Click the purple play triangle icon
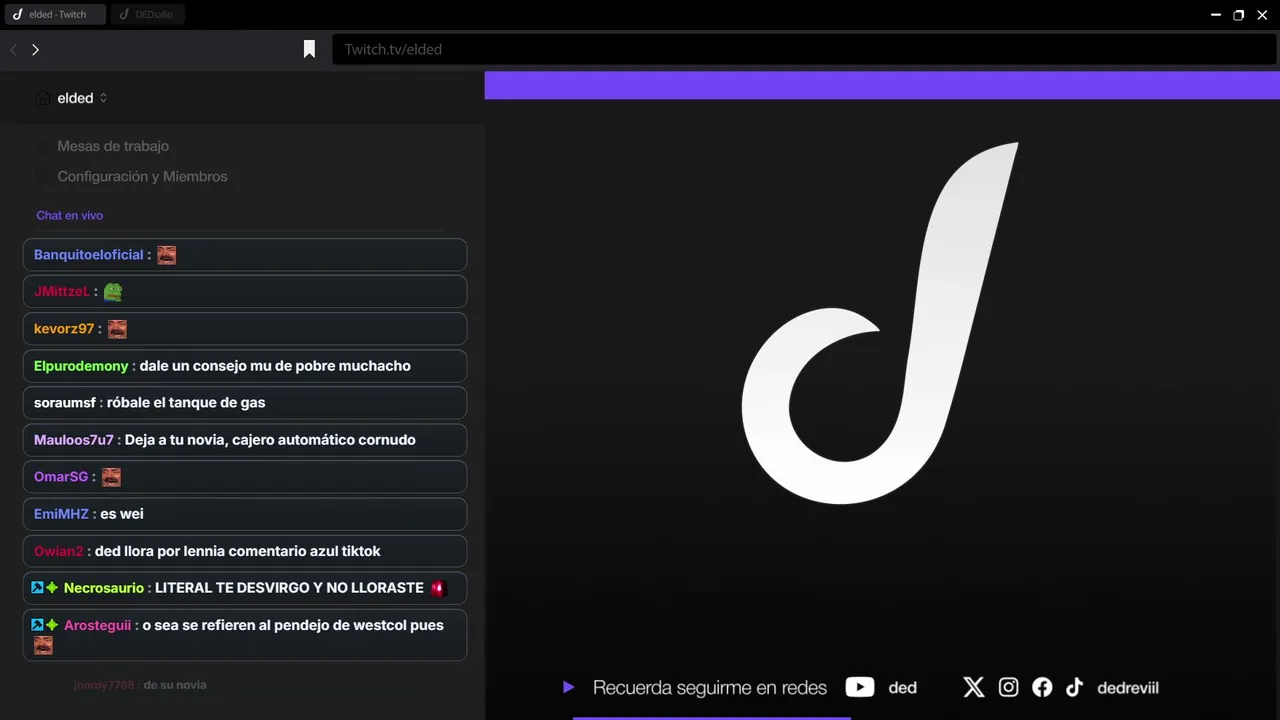This screenshot has height=720, width=1280. 569,687
